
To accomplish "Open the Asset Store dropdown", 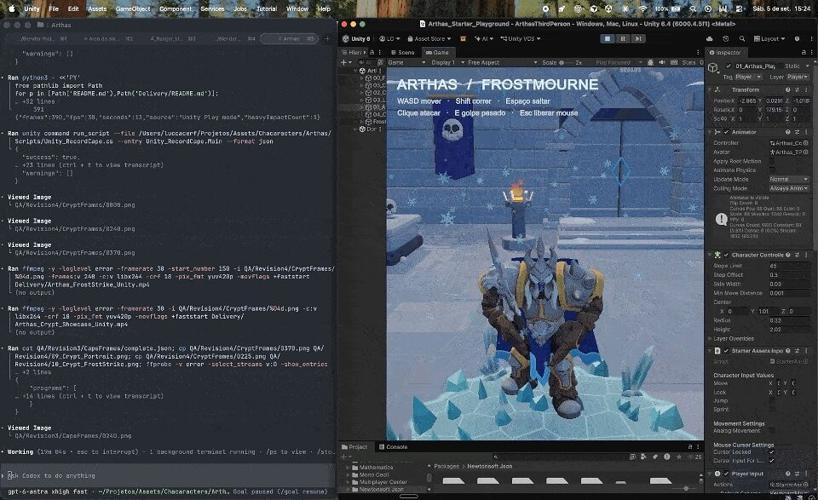I will point(429,39).
